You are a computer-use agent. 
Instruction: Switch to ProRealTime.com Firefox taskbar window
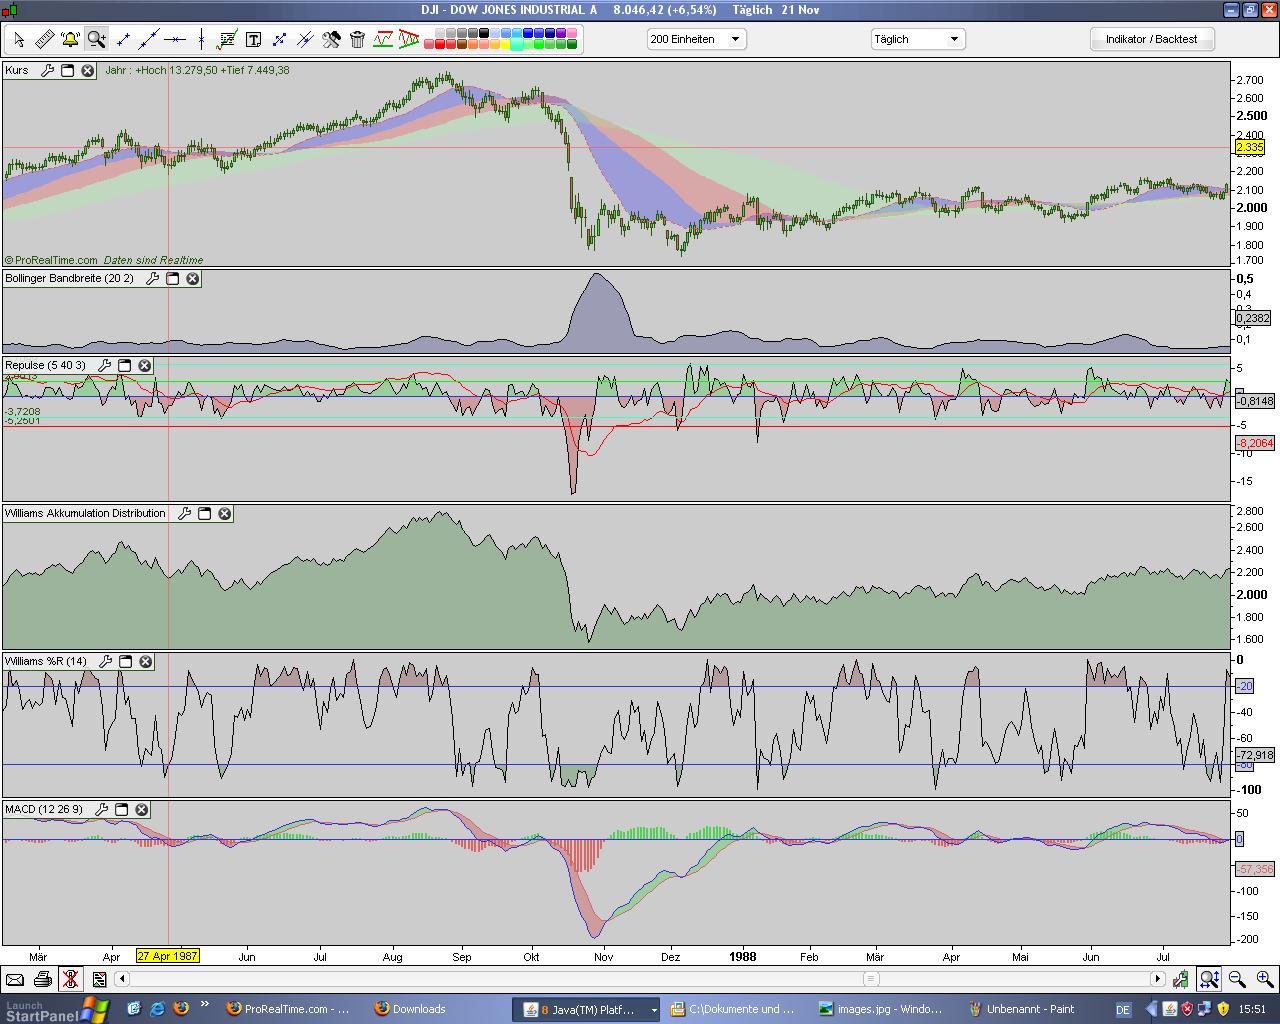point(289,1009)
